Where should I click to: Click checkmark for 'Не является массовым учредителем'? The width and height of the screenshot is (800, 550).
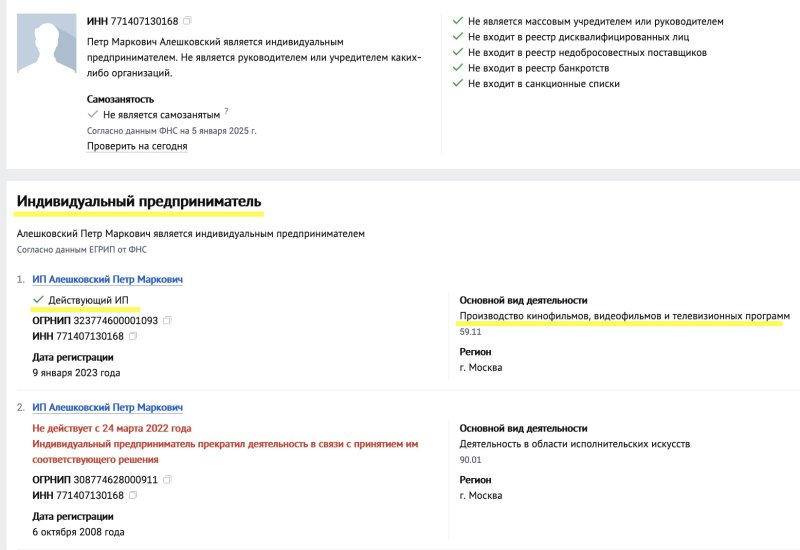tap(458, 21)
